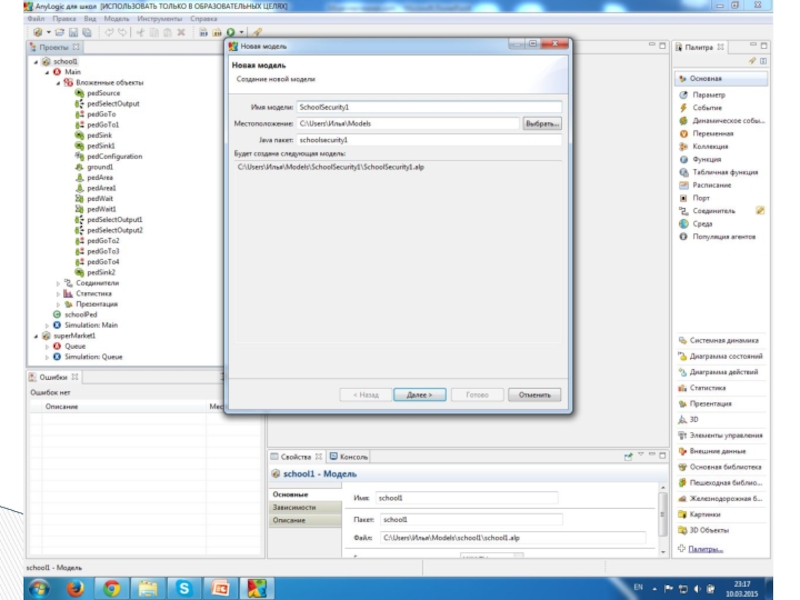Open the Файл menu
Image resolution: width=800 pixels, height=600 pixels.
36,18
